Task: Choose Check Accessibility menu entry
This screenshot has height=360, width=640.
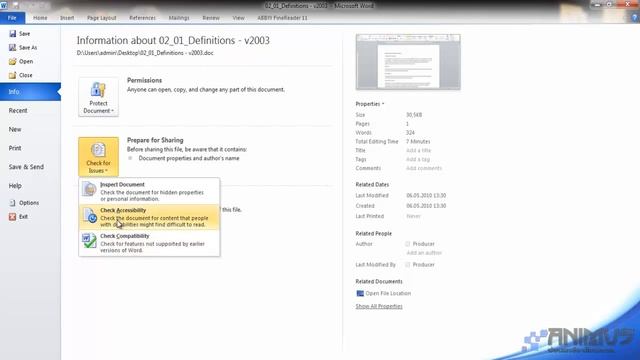Action: click(149, 217)
